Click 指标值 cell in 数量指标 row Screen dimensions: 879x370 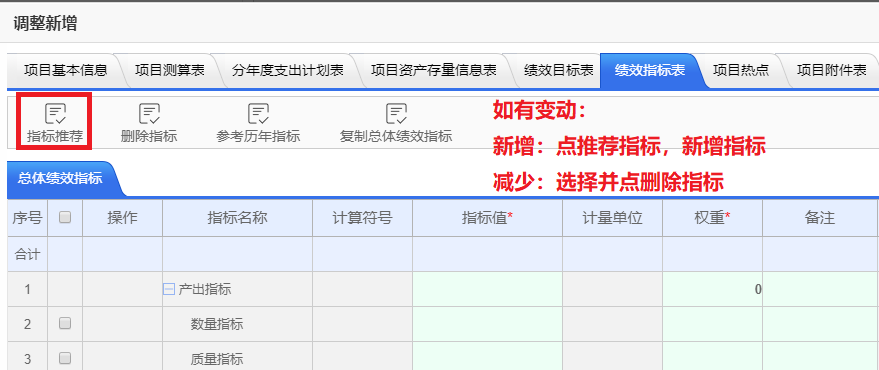tap(487, 324)
